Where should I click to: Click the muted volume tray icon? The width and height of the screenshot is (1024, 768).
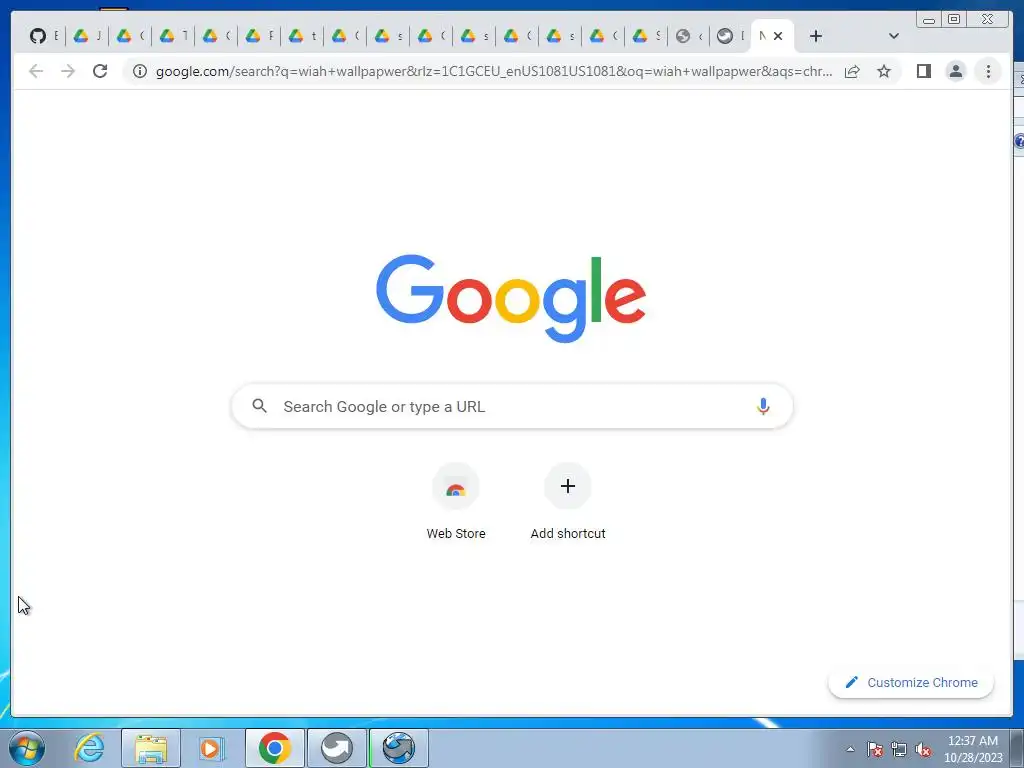(x=923, y=750)
